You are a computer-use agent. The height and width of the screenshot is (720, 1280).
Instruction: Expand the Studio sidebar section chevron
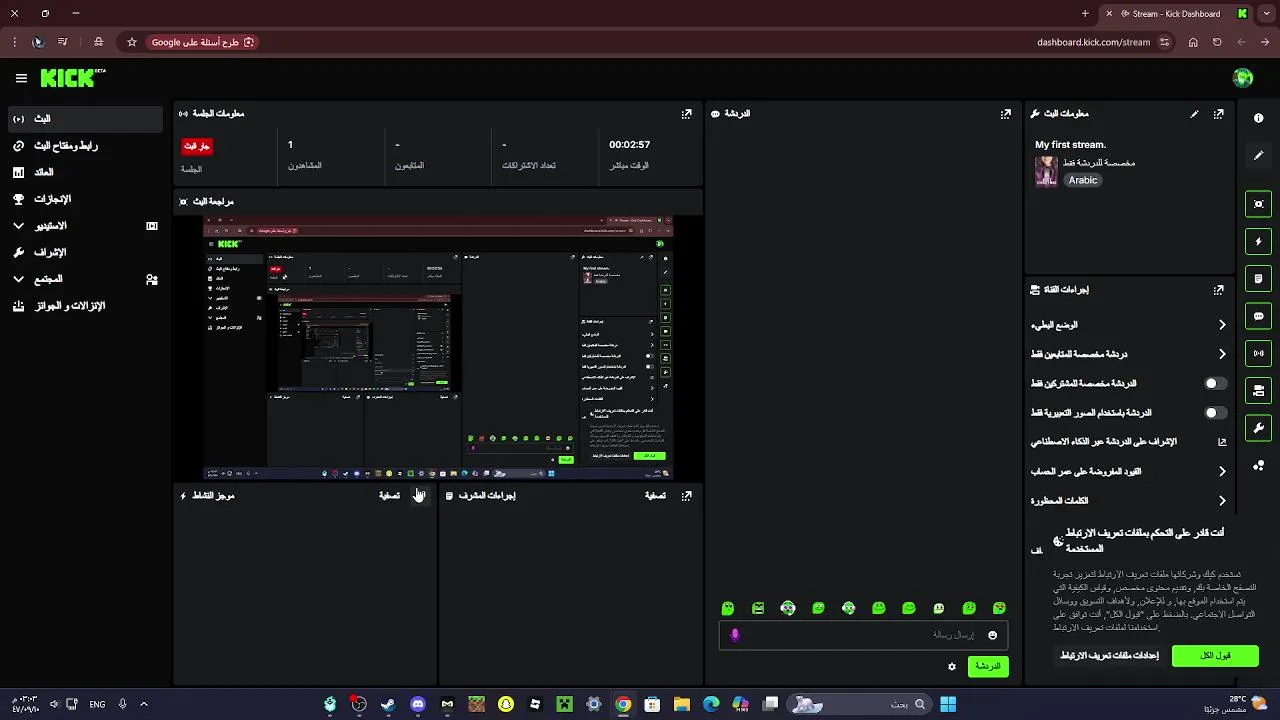(x=19, y=226)
